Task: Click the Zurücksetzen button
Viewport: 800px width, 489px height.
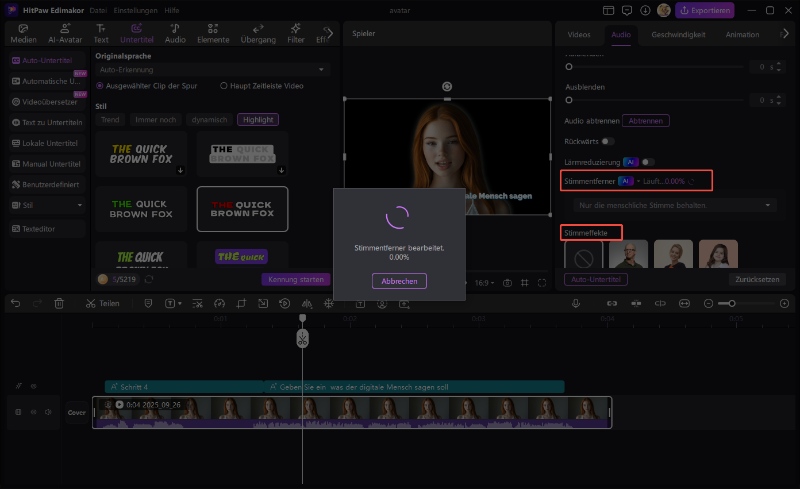Action: click(x=757, y=280)
